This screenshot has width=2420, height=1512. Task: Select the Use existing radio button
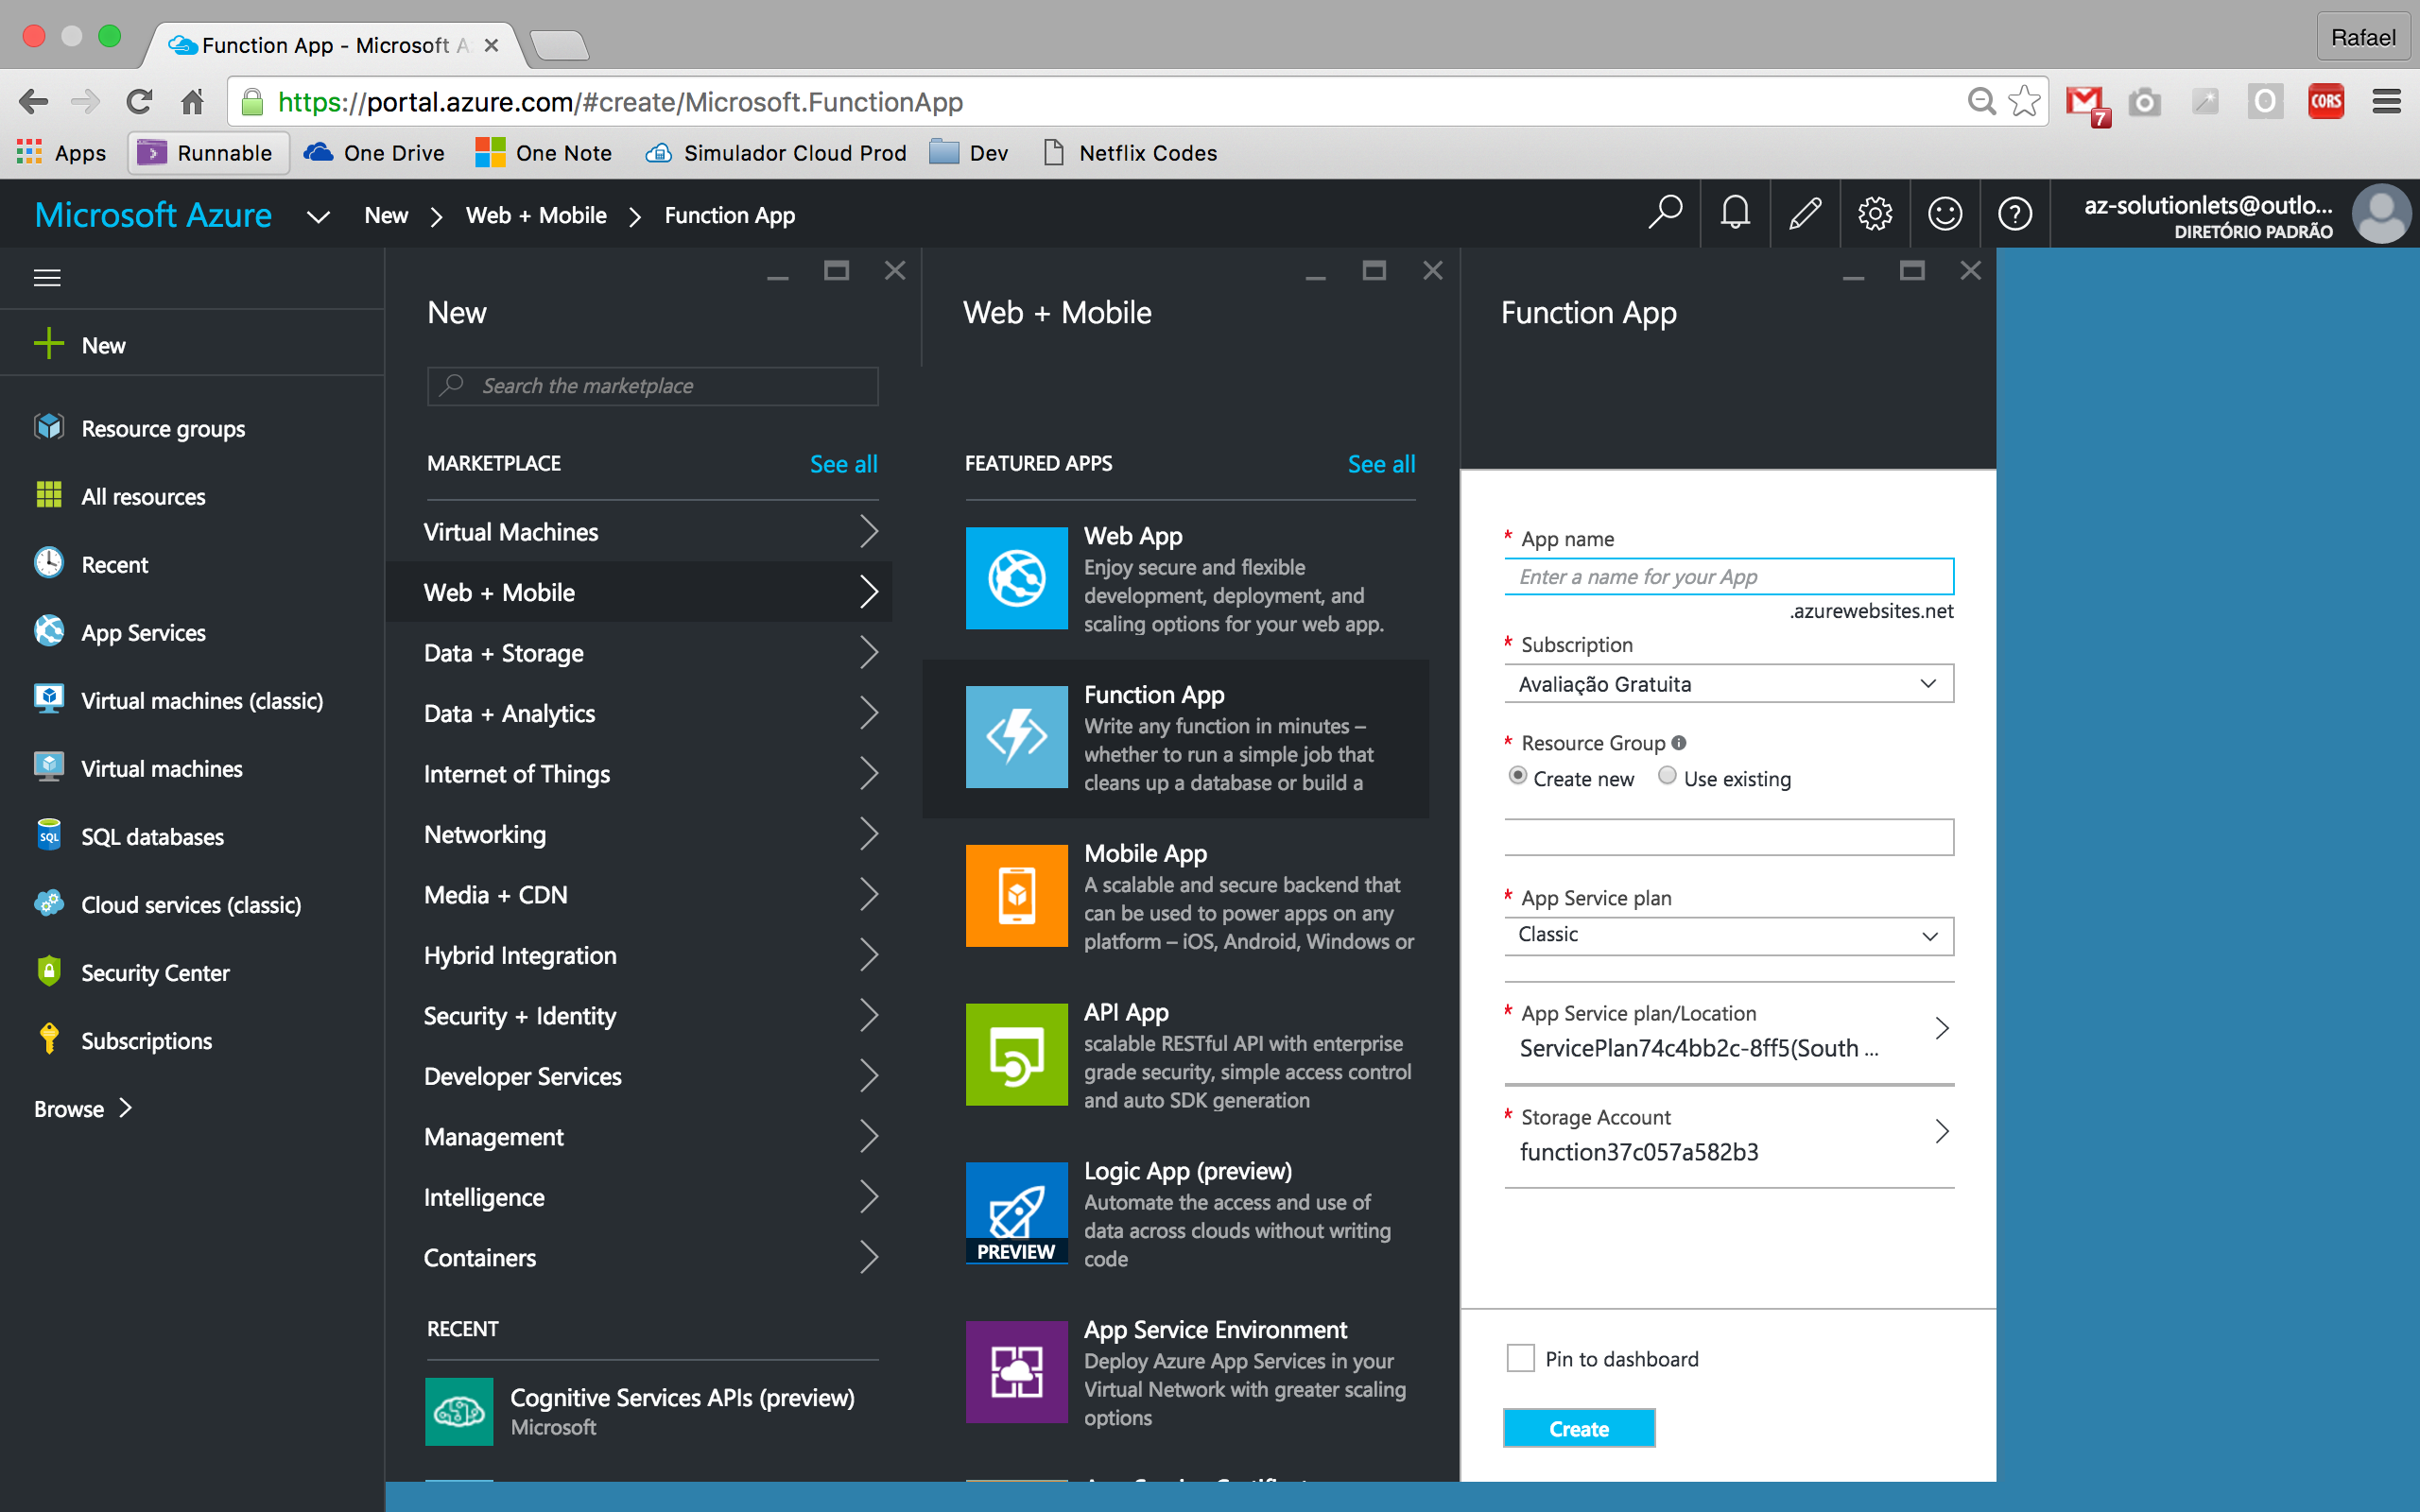tap(1667, 776)
